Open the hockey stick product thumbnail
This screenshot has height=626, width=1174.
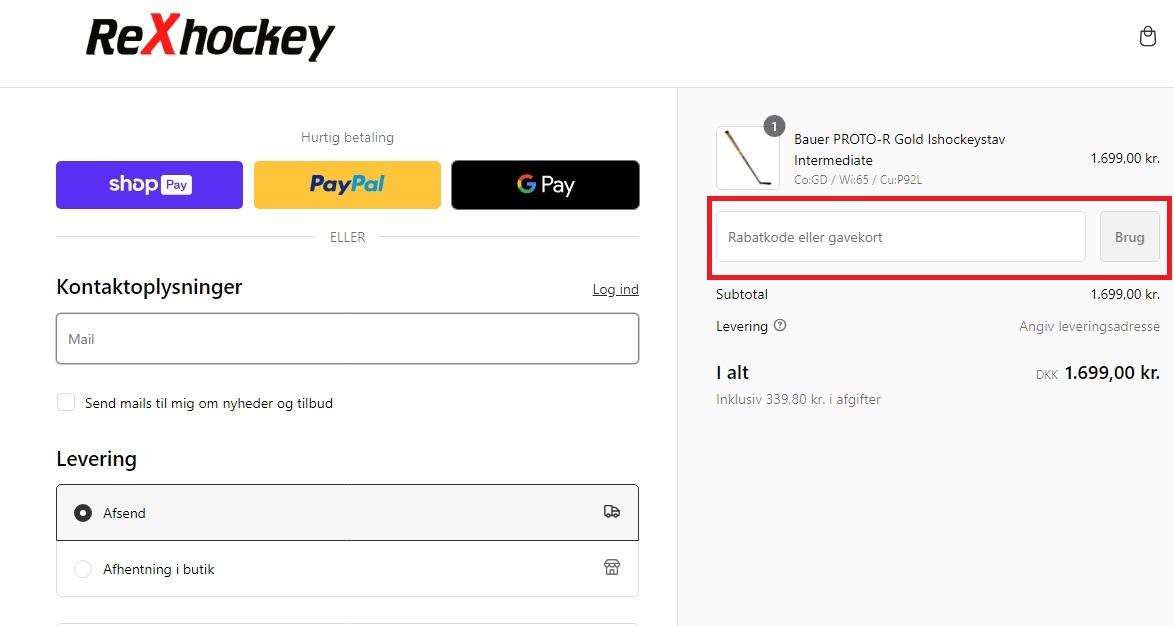point(748,158)
